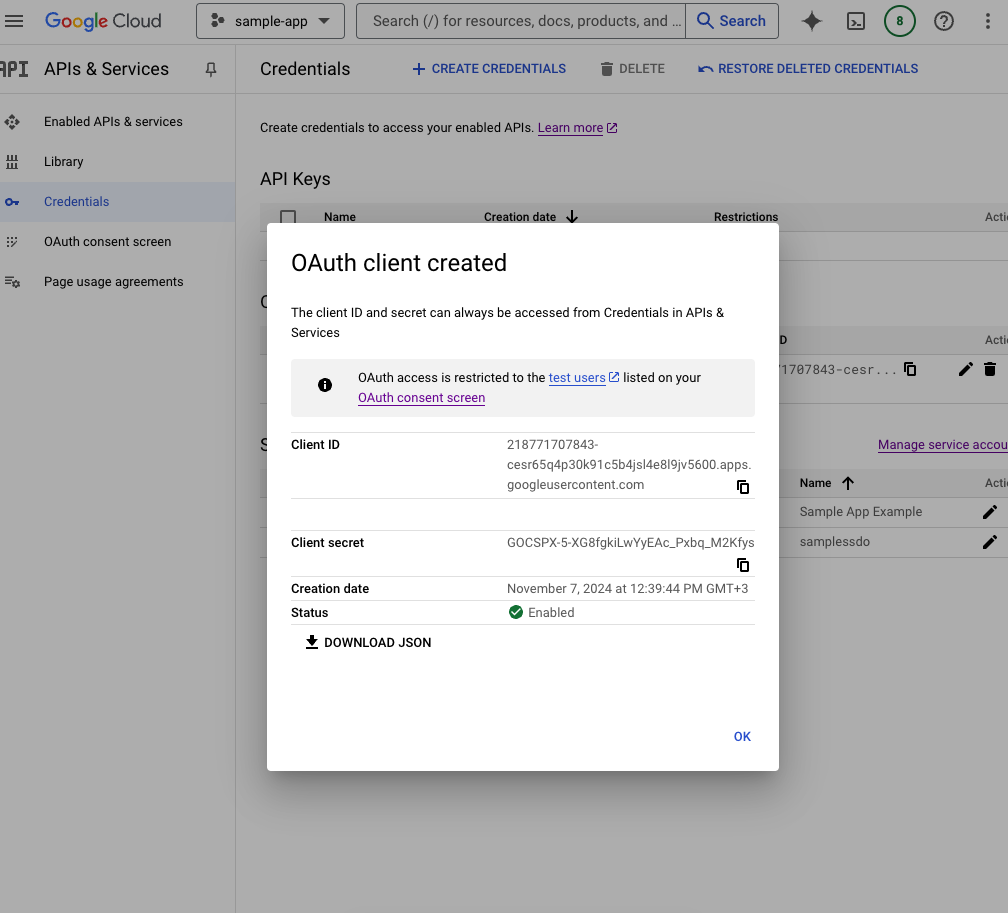The height and width of the screenshot is (913, 1008).
Task: Open the sample-app project selector dropdown
Action: click(x=270, y=21)
